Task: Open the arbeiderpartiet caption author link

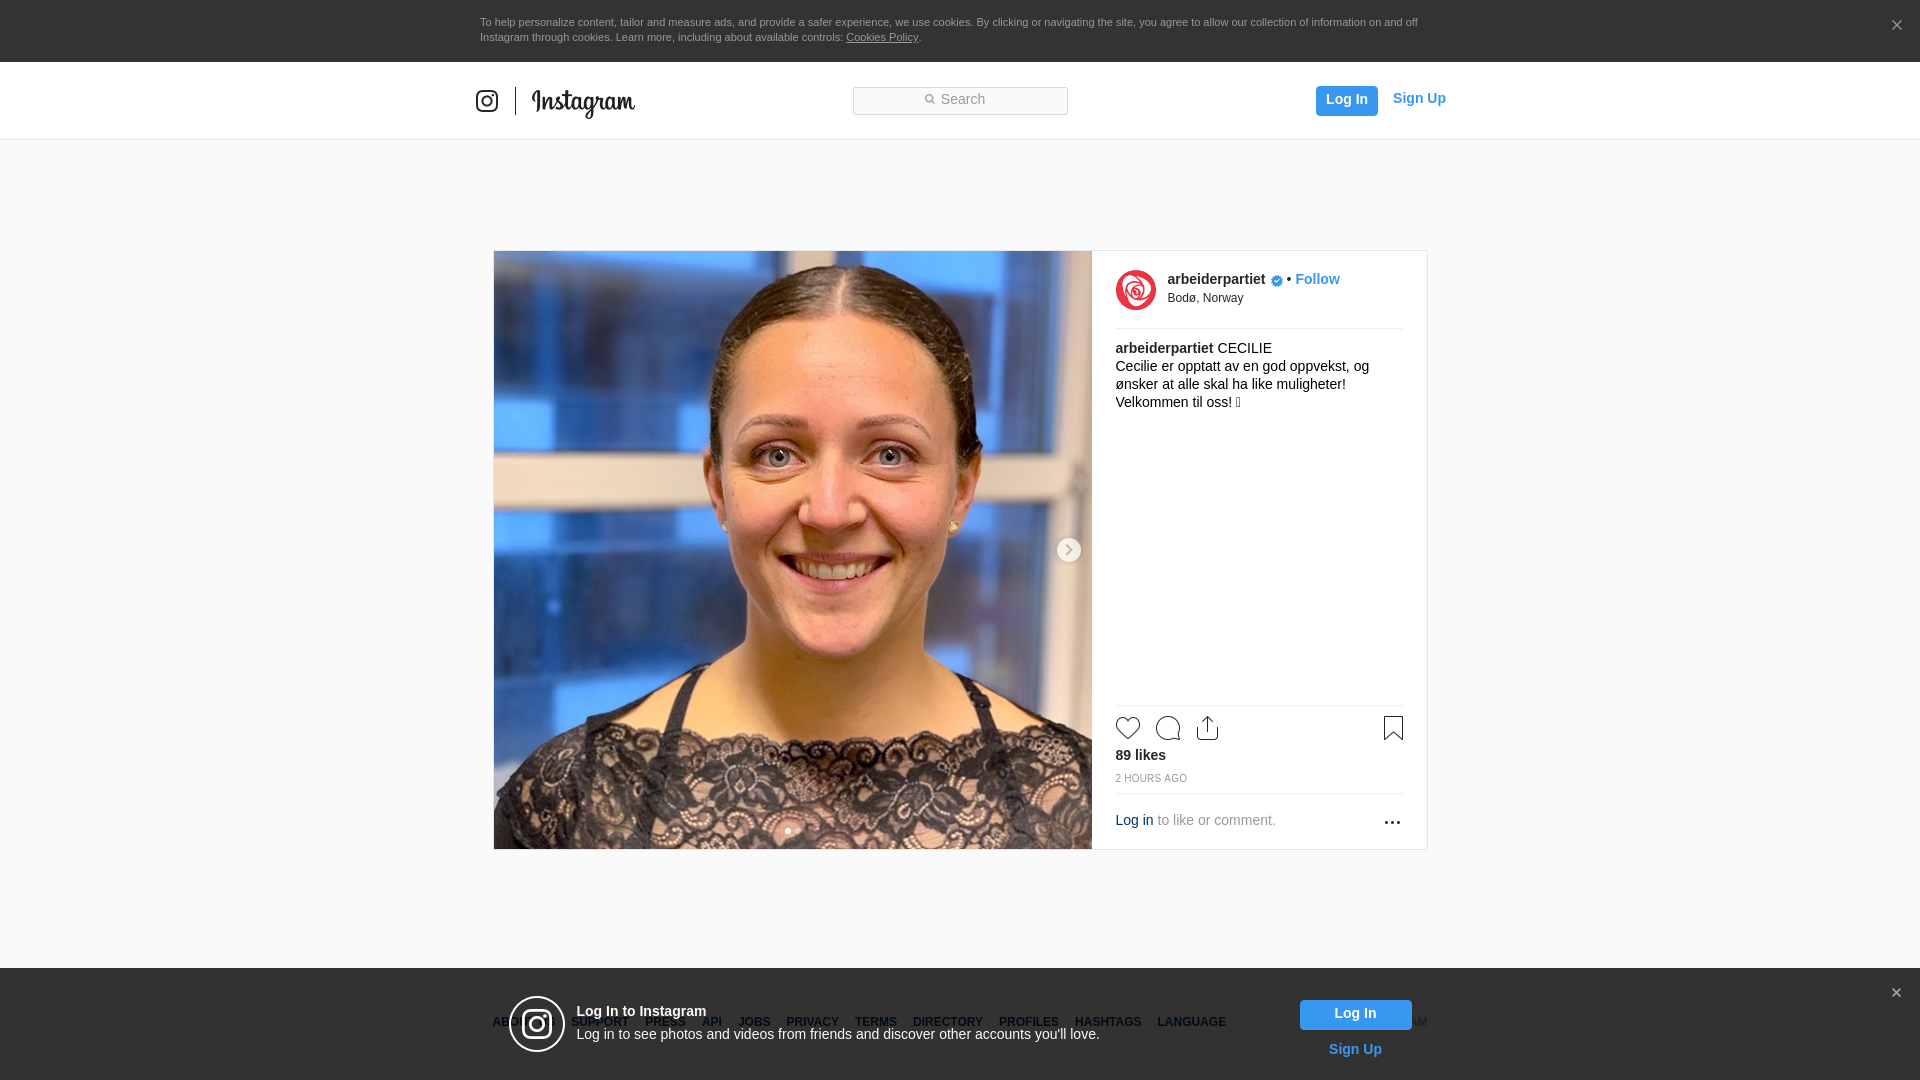Action: [x=1164, y=348]
